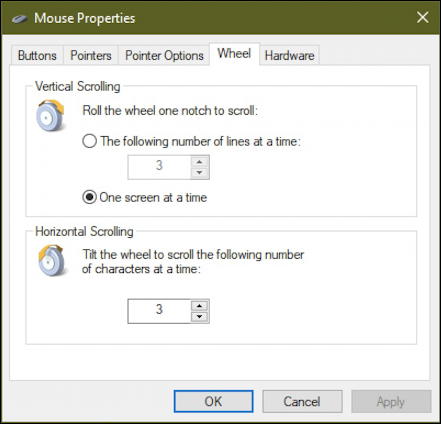Click the Apply button
The height and width of the screenshot is (424, 441).
[391, 401]
